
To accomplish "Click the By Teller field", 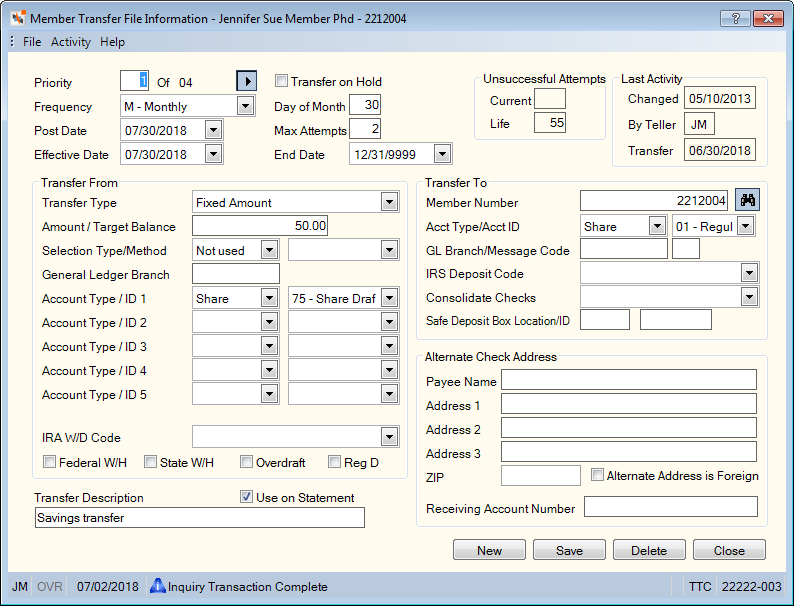I will 699,124.
